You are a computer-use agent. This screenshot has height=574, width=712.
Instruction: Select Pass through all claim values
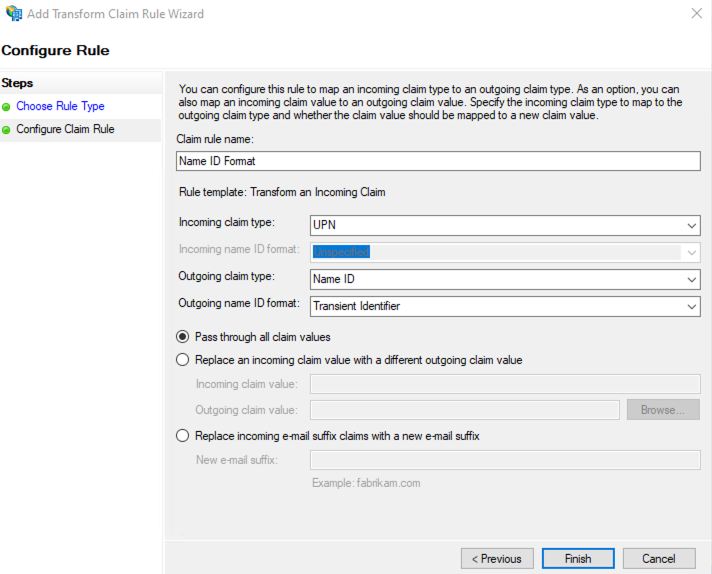182,337
